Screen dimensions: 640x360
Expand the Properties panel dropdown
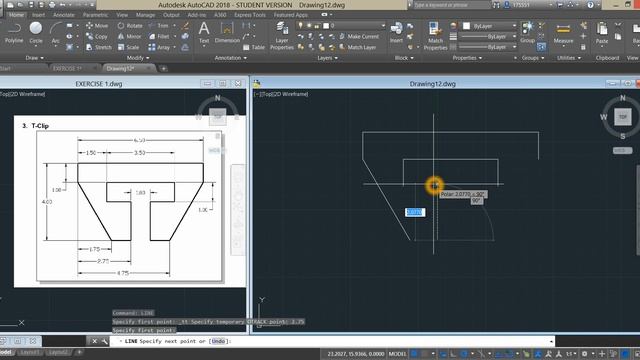[467, 58]
